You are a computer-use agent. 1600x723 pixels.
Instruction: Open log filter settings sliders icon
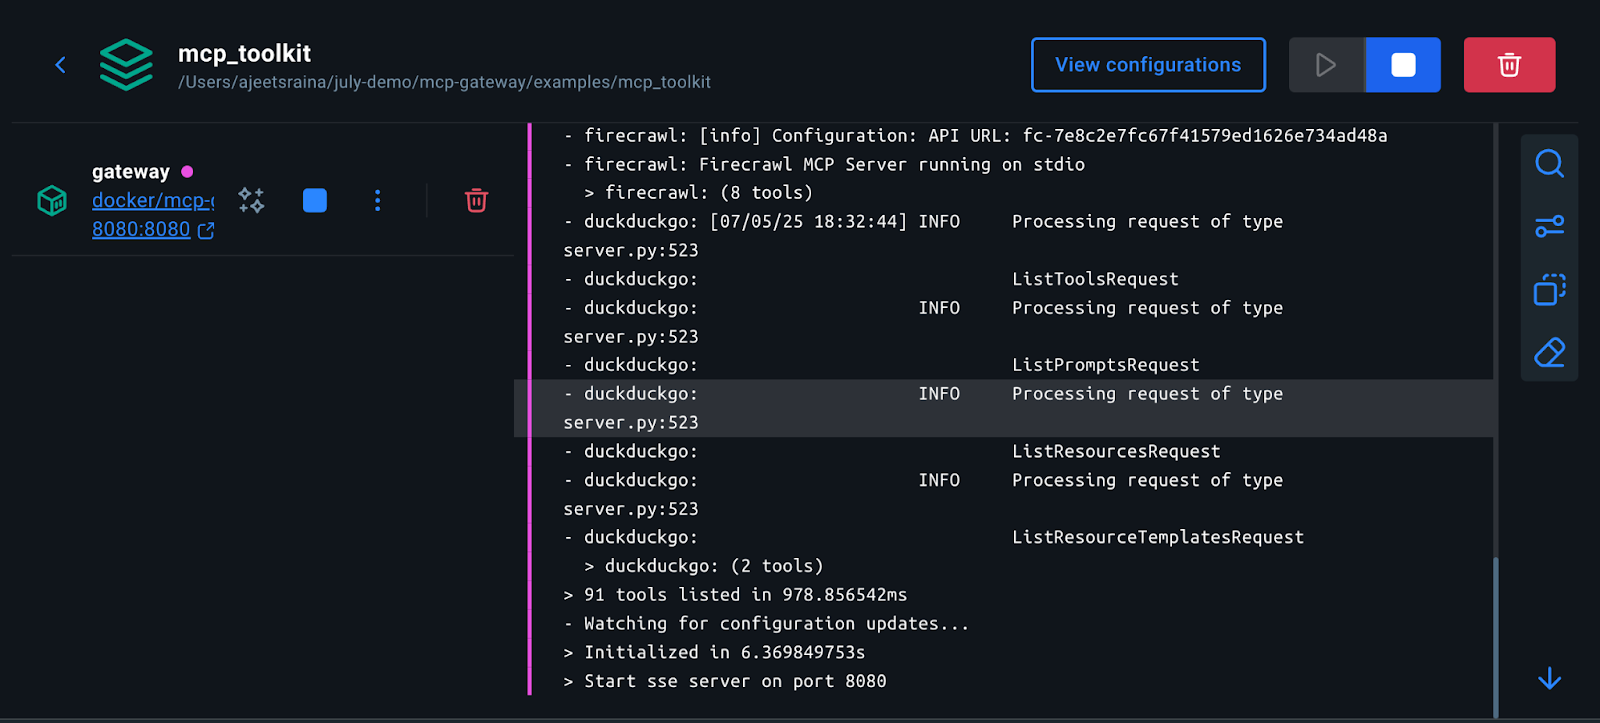coord(1549,227)
